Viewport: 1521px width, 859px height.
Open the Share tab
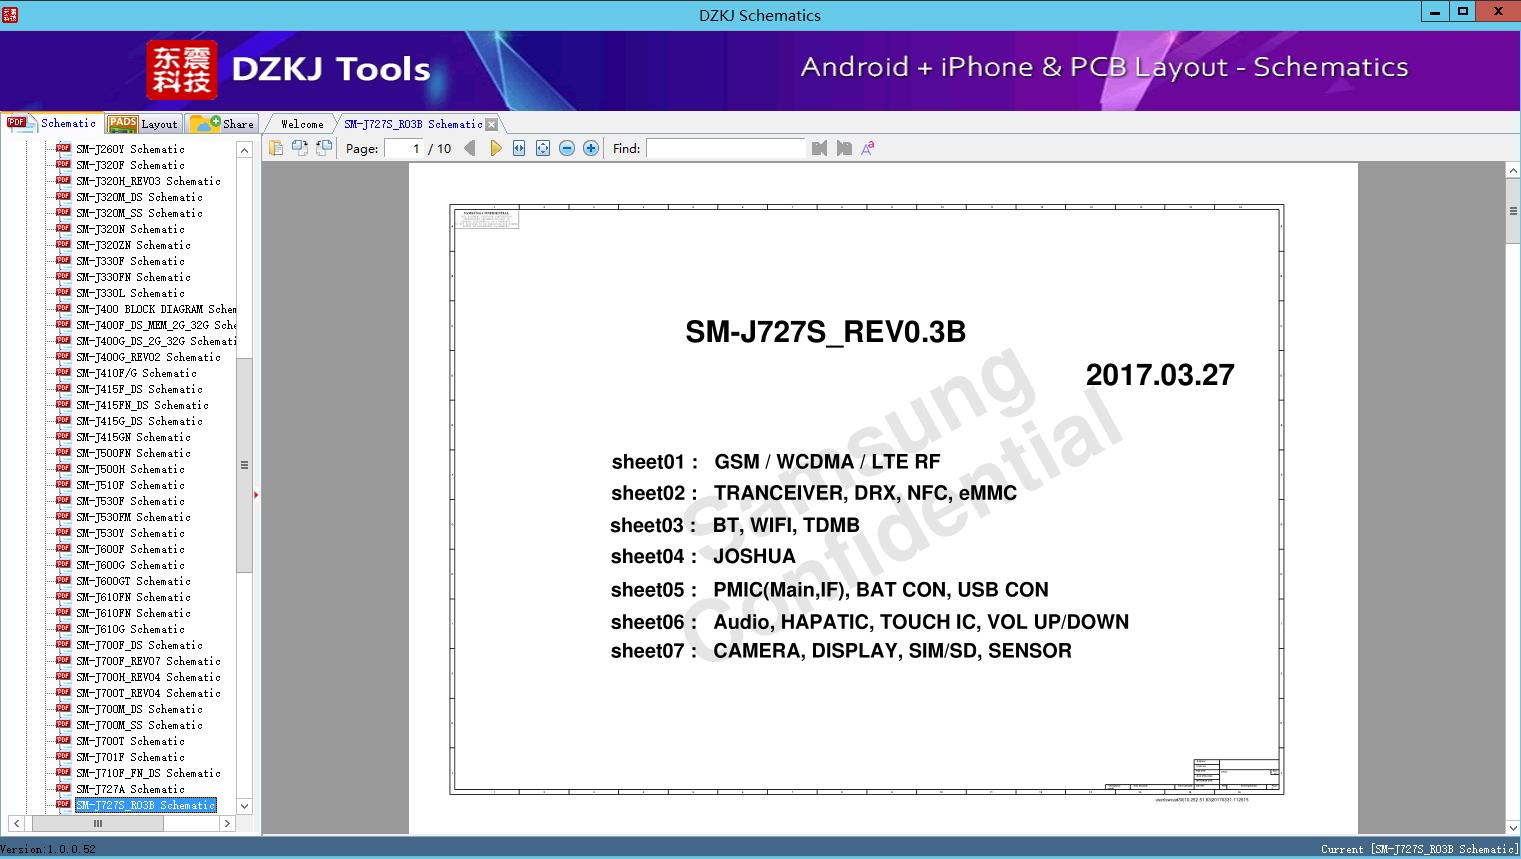[x=222, y=124]
